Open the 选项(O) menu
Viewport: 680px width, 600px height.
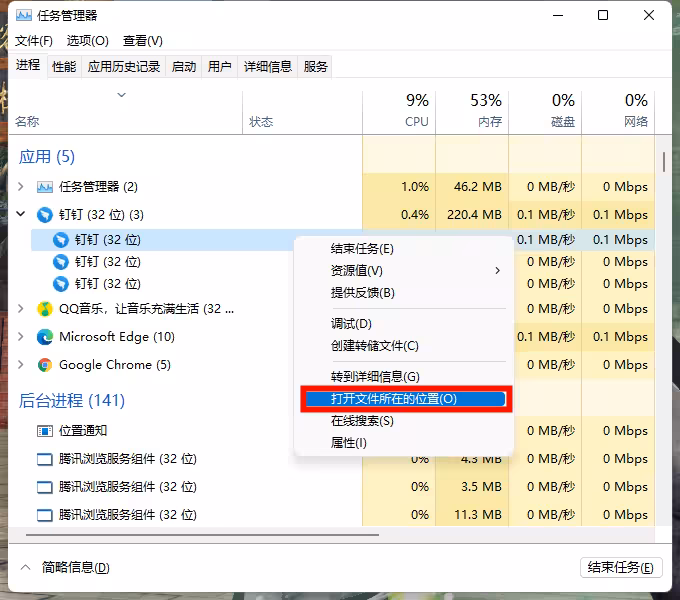point(88,41)
